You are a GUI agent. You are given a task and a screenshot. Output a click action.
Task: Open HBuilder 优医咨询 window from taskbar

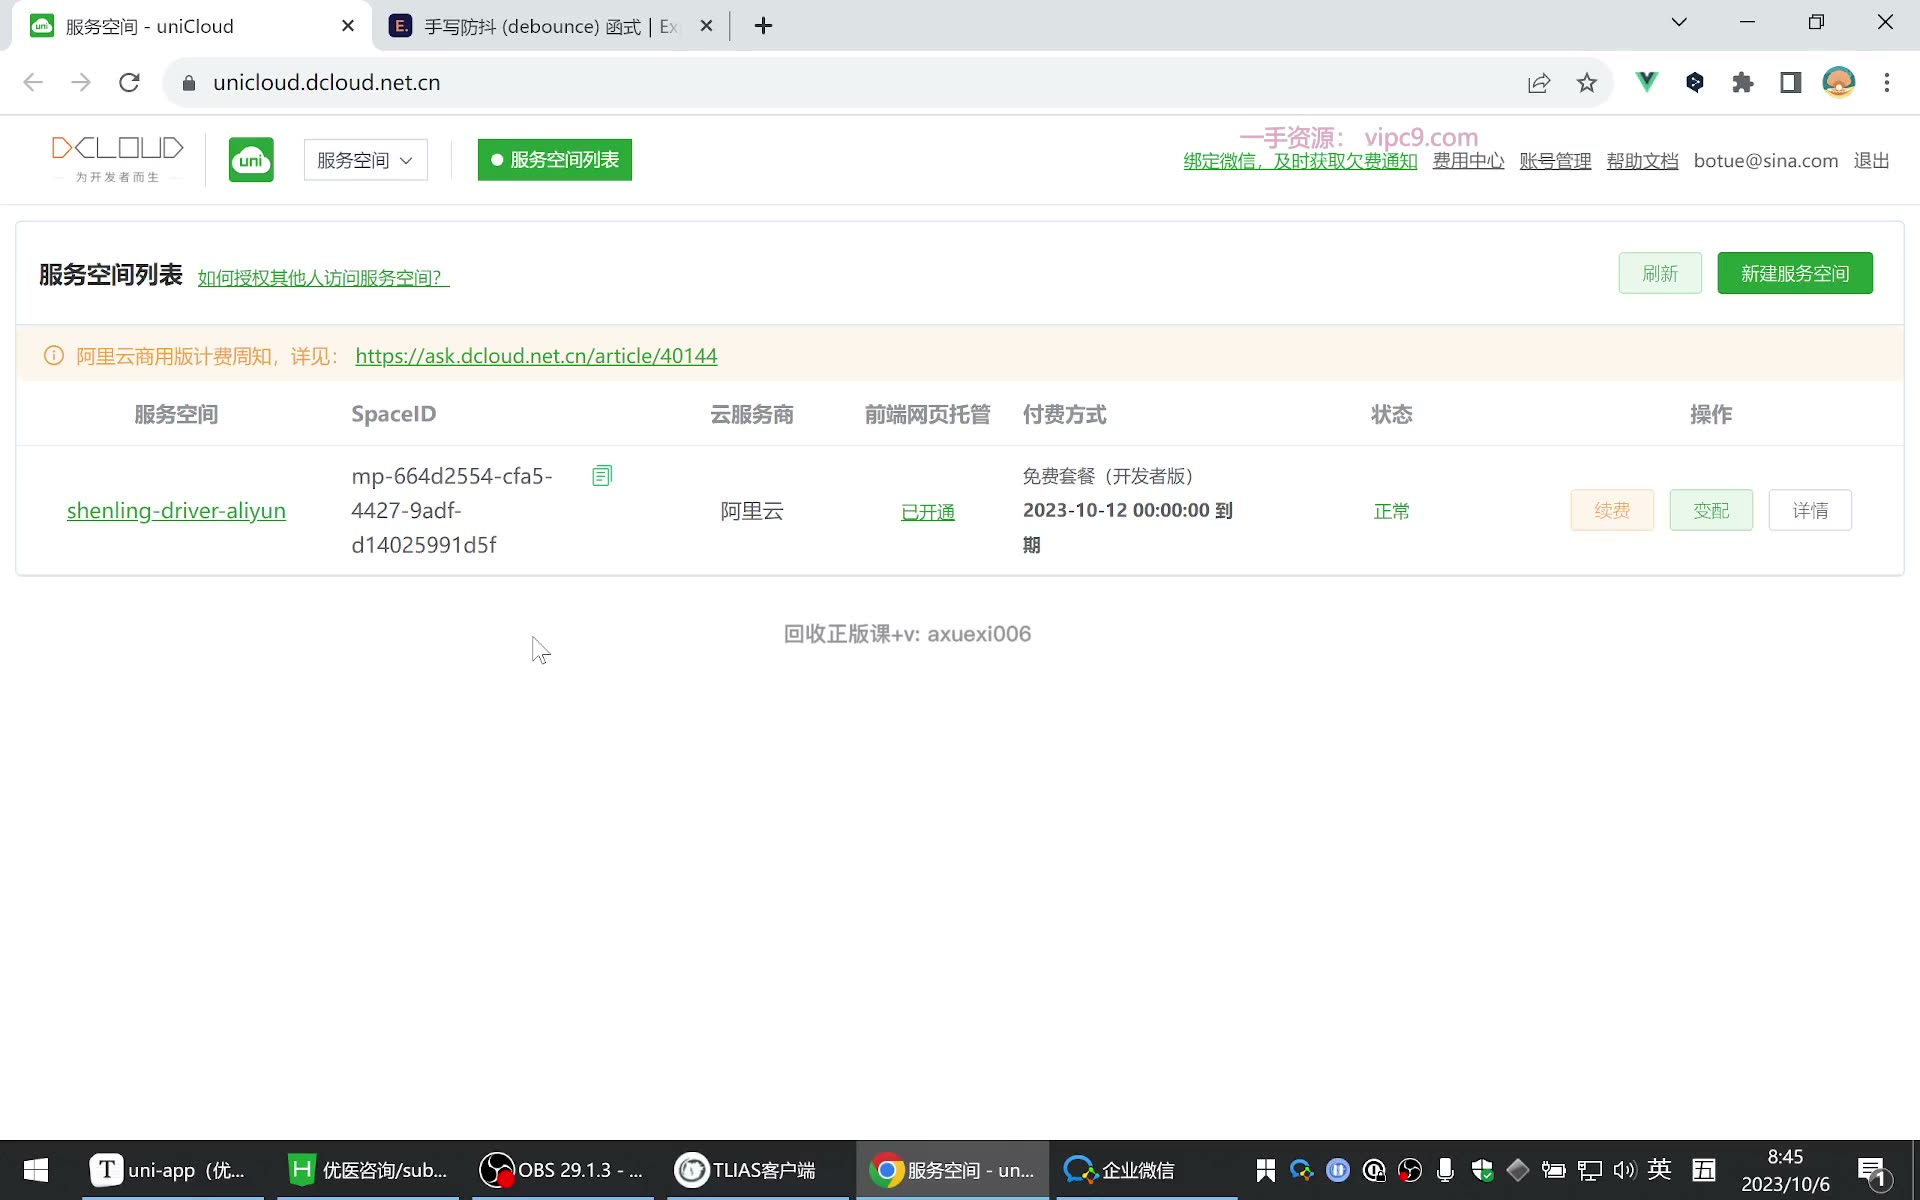point(367,1170)
